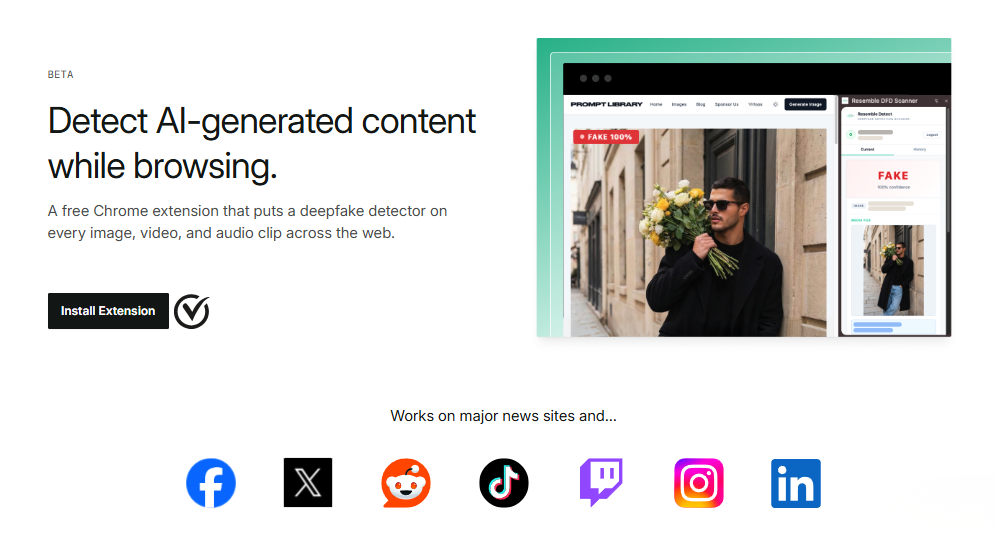Select Blog in the preview navigation
Image resolution: width=996 pixels, height=540 pixels.
point(701,104)
